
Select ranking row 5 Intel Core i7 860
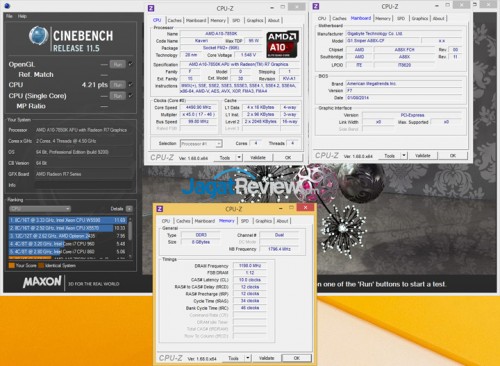click(68, 252)
